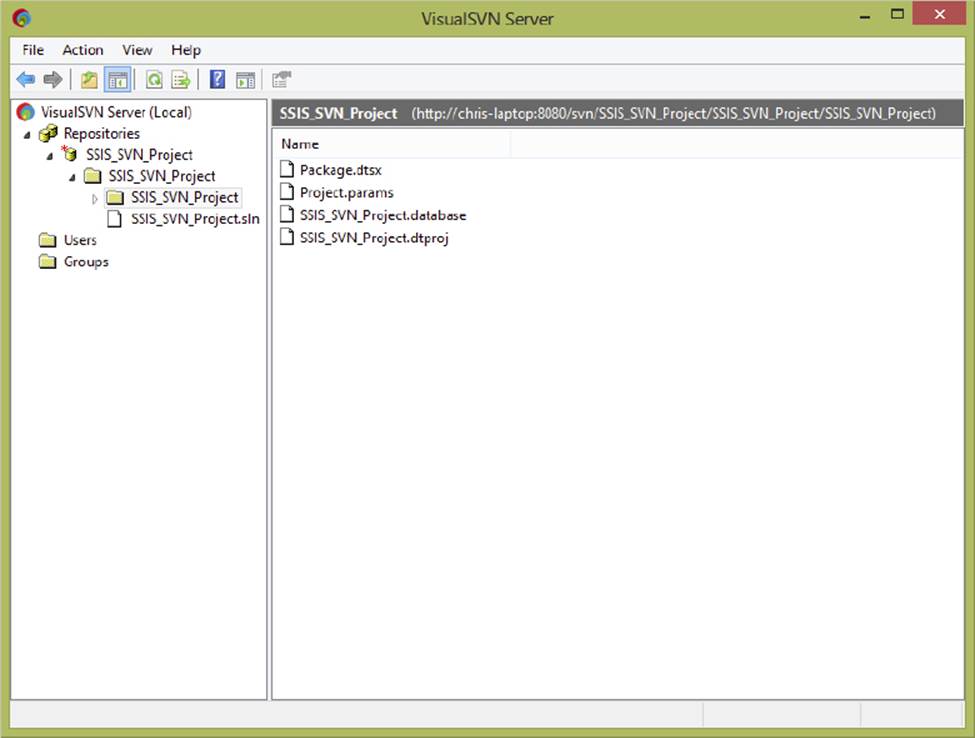Select the highlighted SSIS_SVN_Project subfolder label

[x=185, y=197]
